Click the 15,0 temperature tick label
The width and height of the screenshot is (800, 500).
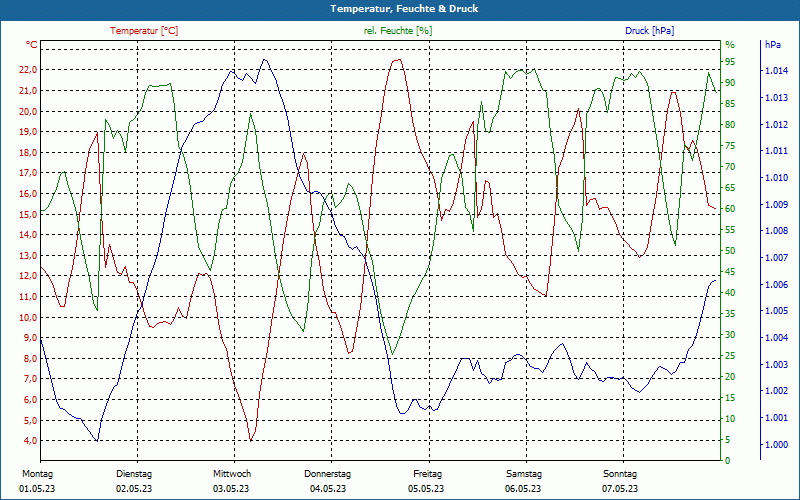coord(28,214)
